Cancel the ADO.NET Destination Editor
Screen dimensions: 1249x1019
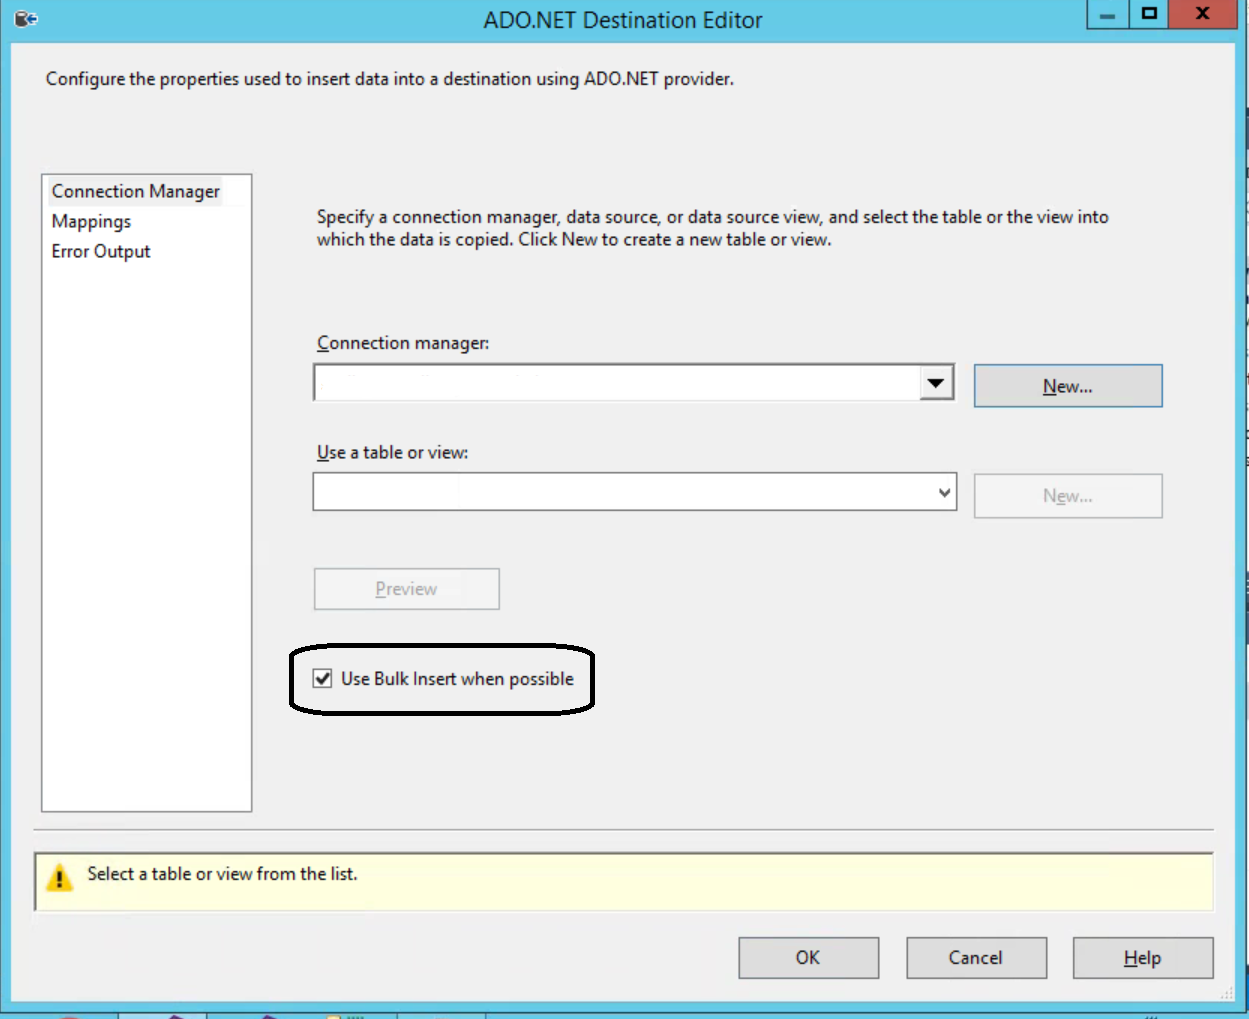(x=976, y=958)
